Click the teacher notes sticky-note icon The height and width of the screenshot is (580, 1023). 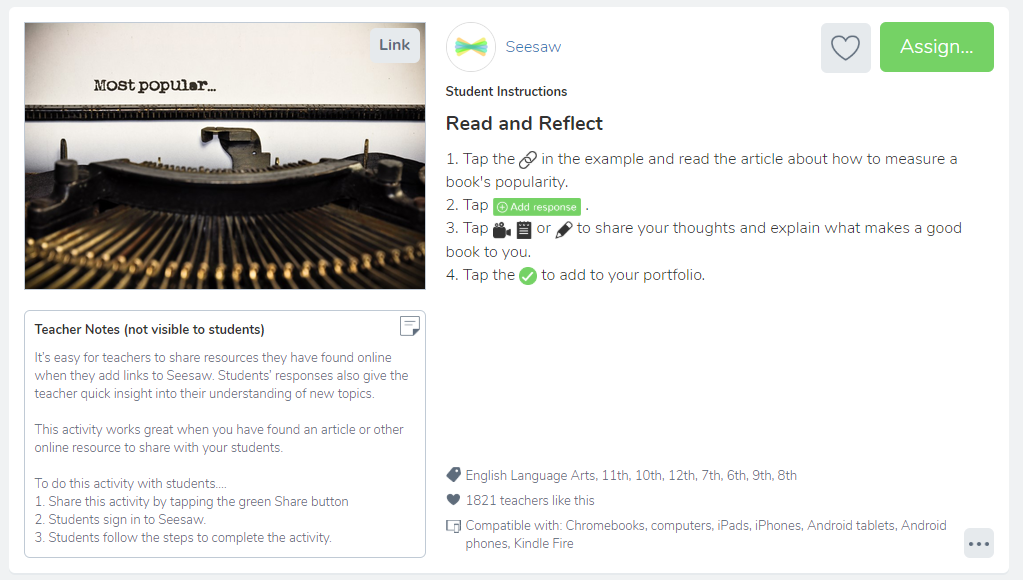tap(410, 326)
